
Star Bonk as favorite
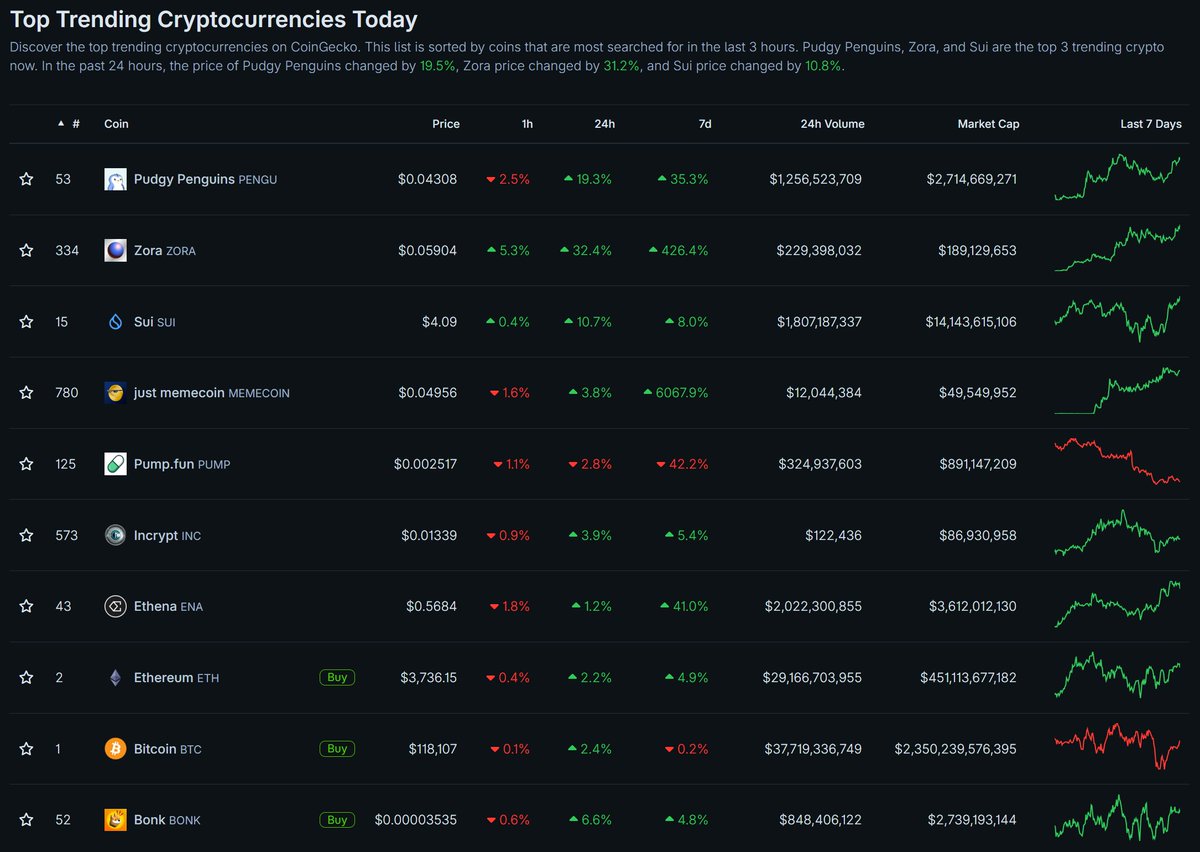coord(26,820)
